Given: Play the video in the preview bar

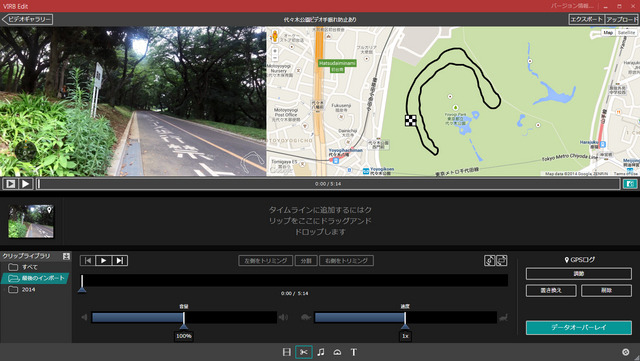Looking at the screenshot, I should point(25,184).
